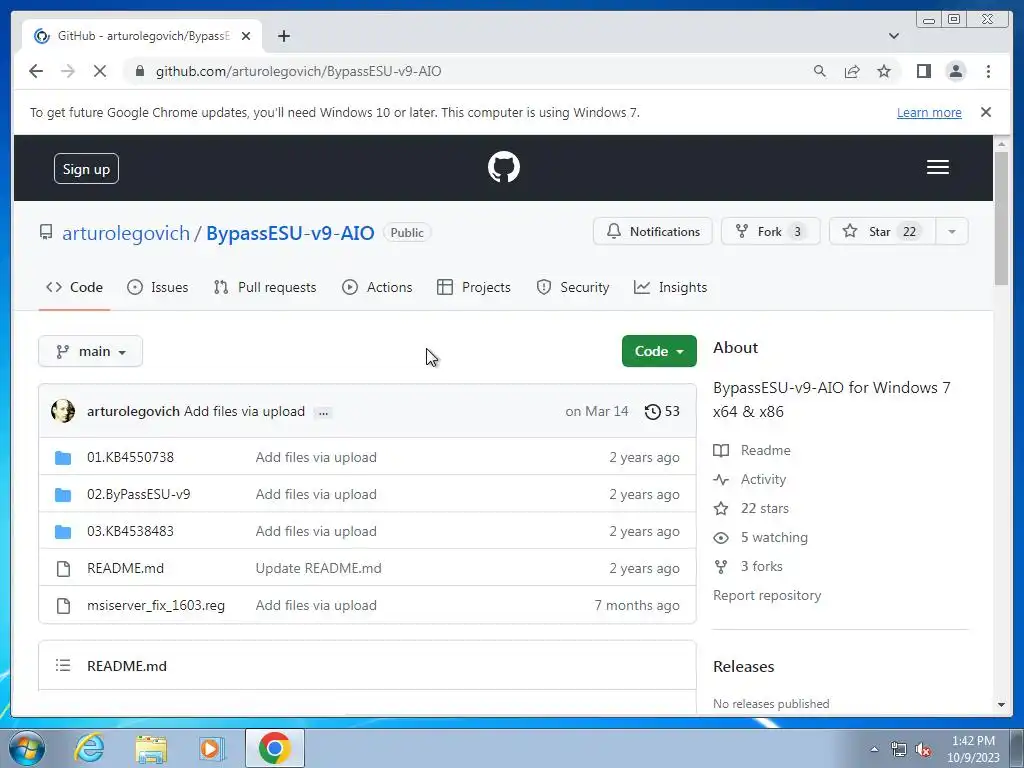Click the folder icon beside 01.KB4550738

(63, 458)
